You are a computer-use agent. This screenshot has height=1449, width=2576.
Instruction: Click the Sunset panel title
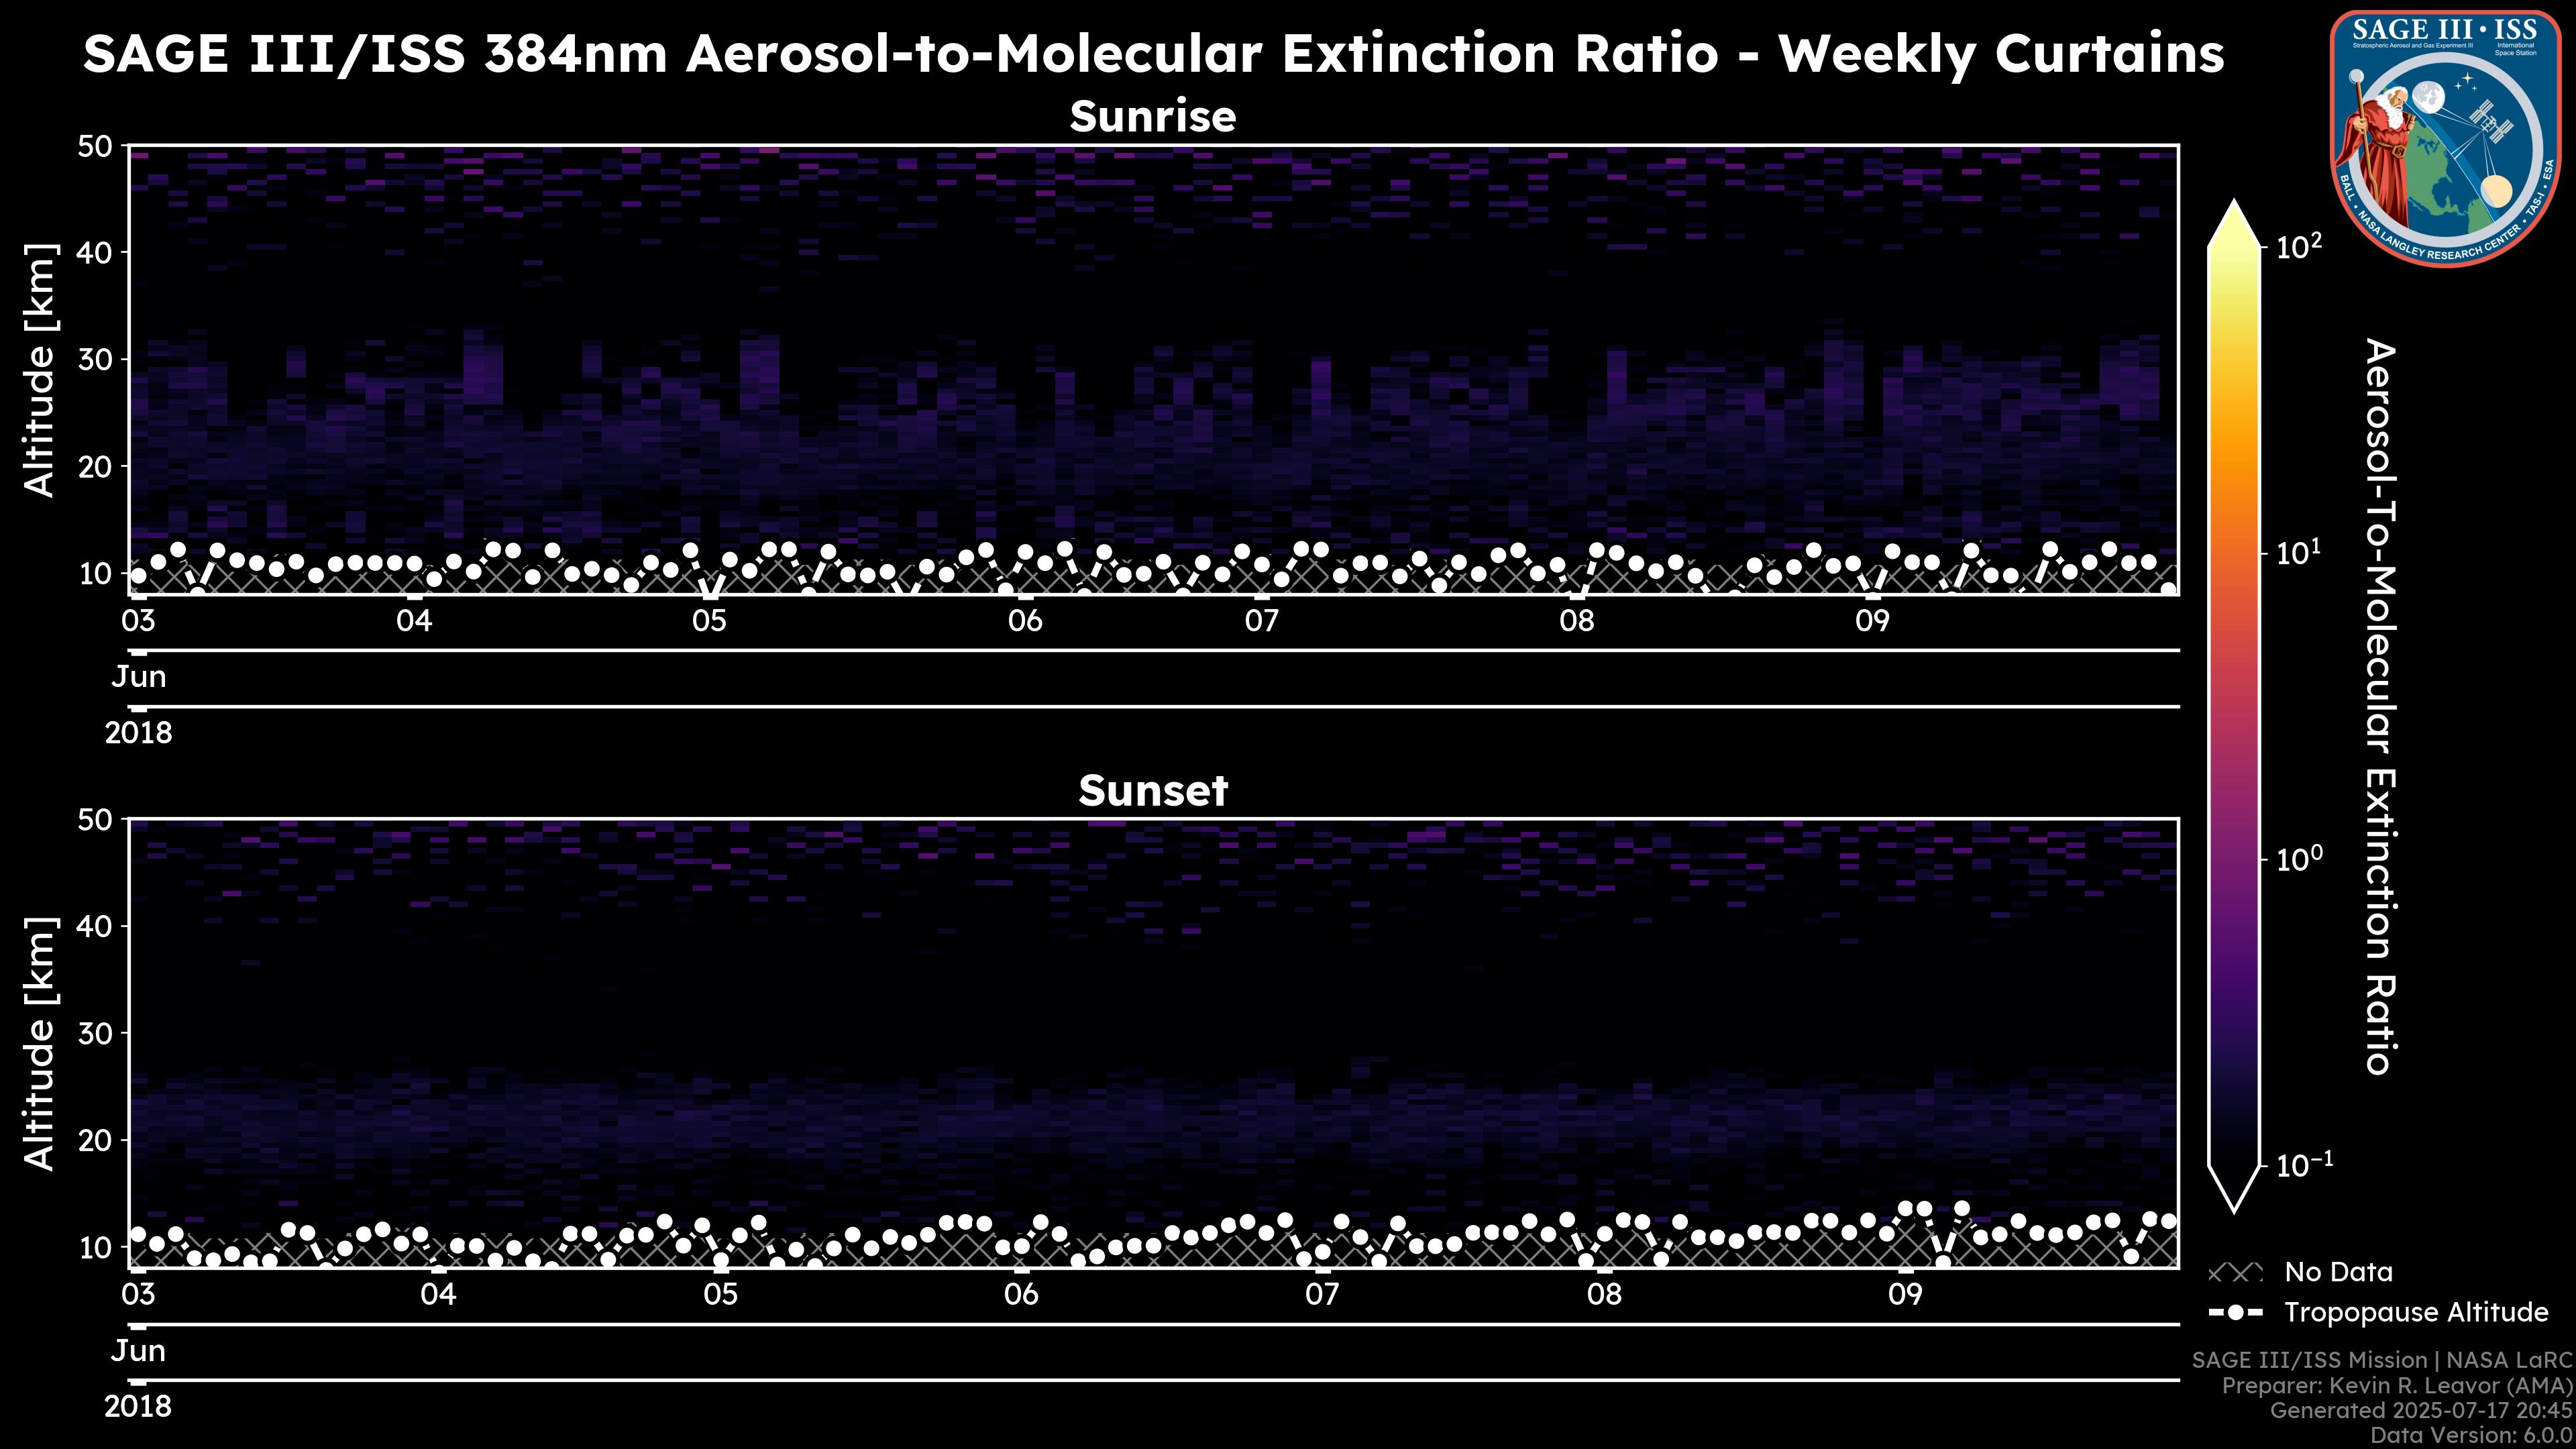1152,791
